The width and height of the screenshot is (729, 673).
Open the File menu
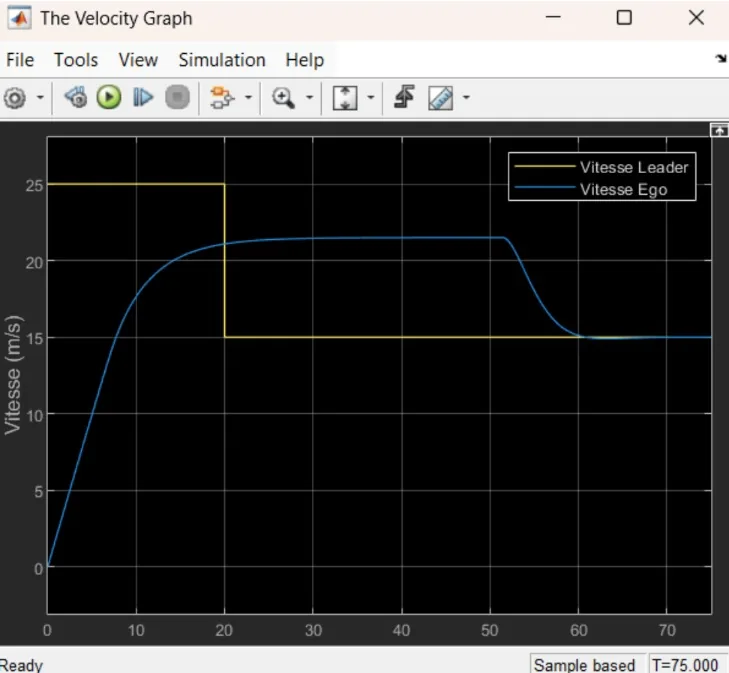tap(20, 60)
